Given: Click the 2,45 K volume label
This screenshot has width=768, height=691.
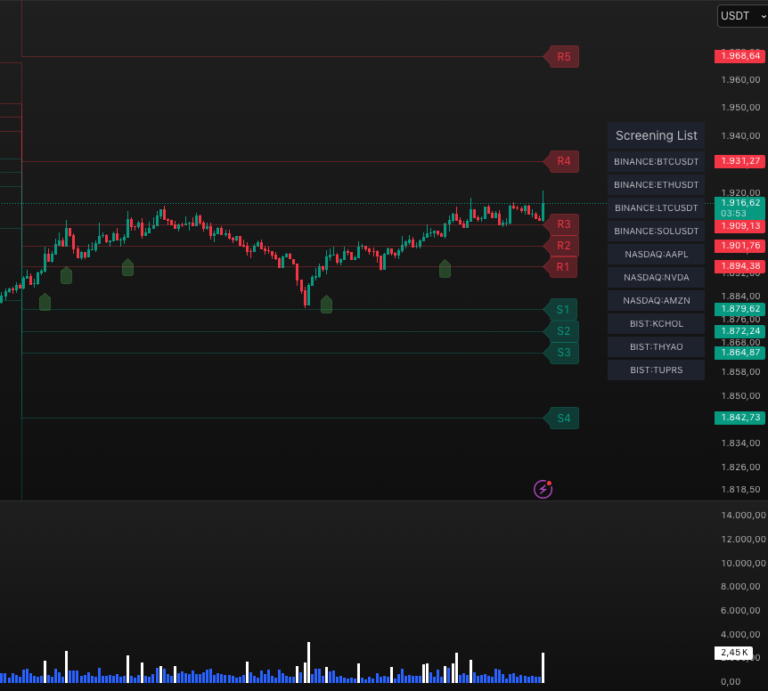Looking at the screenshot, I should pyautogui.click(x=735, y=653).
